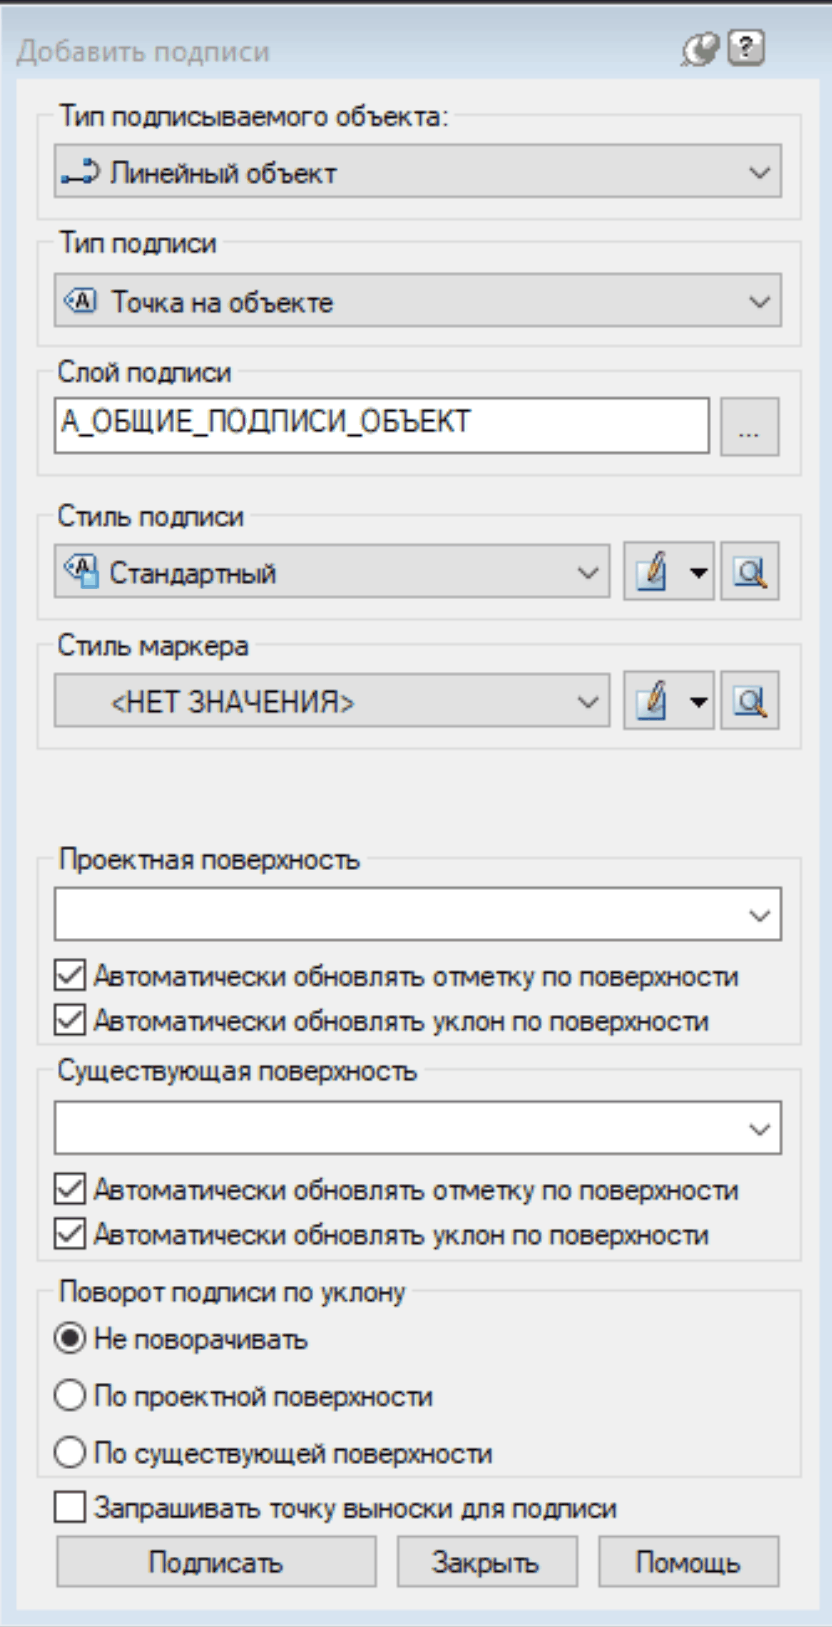The width and height of the screenshot is (832, 1627).
Task: Enable Запрашивать точку выноски для подписи
Action: pyautogui.click(x=70, y=1507)
